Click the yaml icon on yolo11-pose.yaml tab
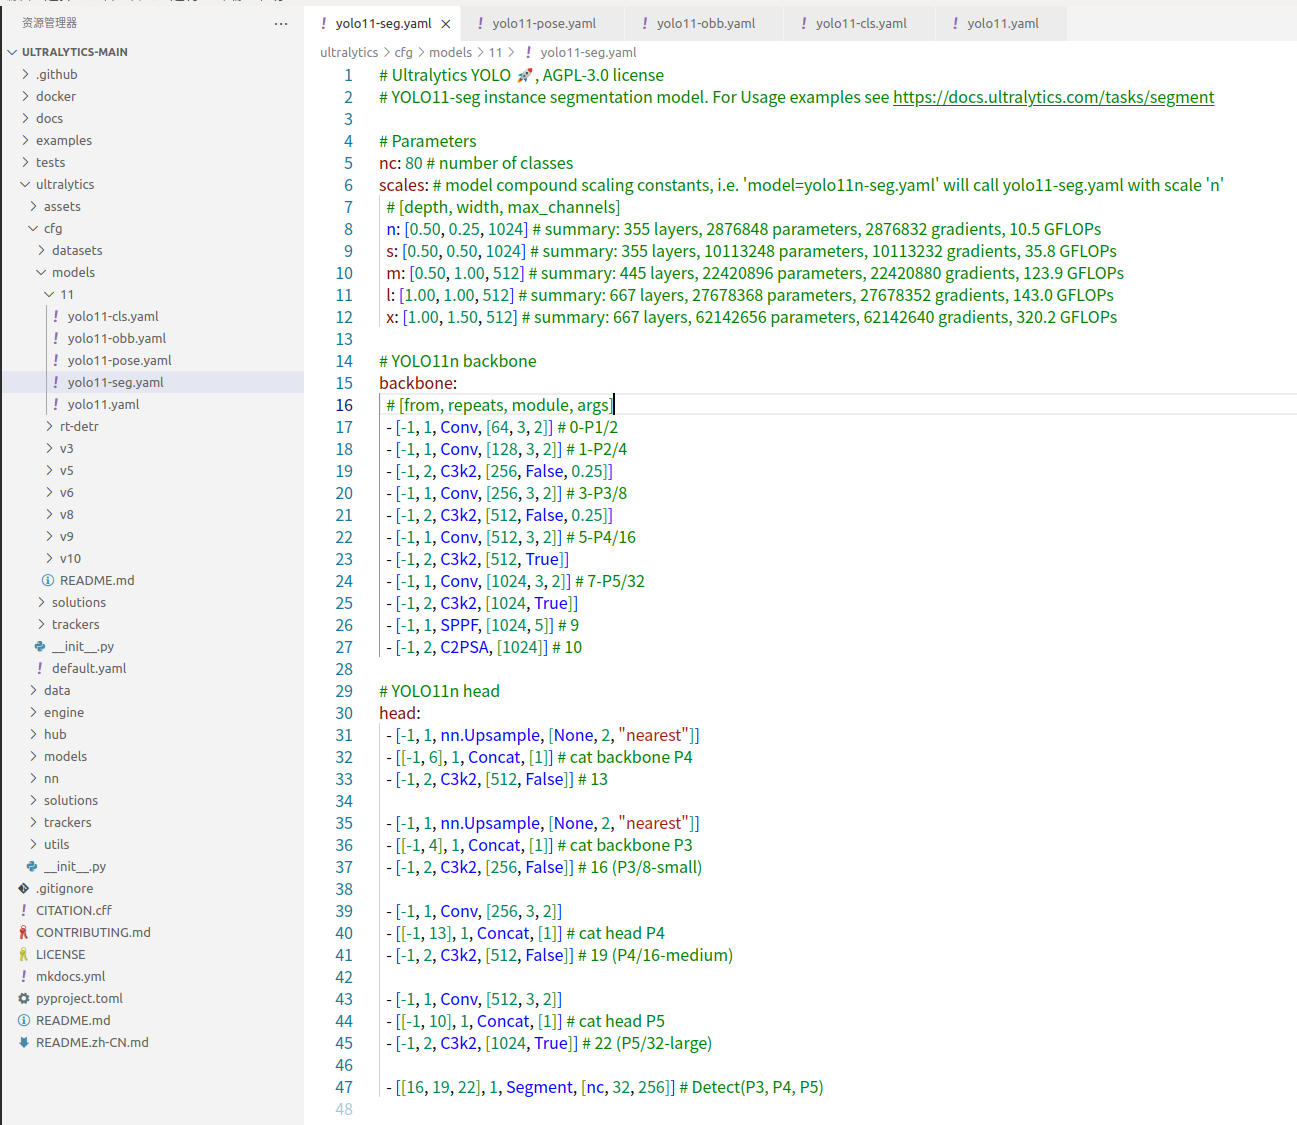Screen dimensions: 1297x1125 481,23
